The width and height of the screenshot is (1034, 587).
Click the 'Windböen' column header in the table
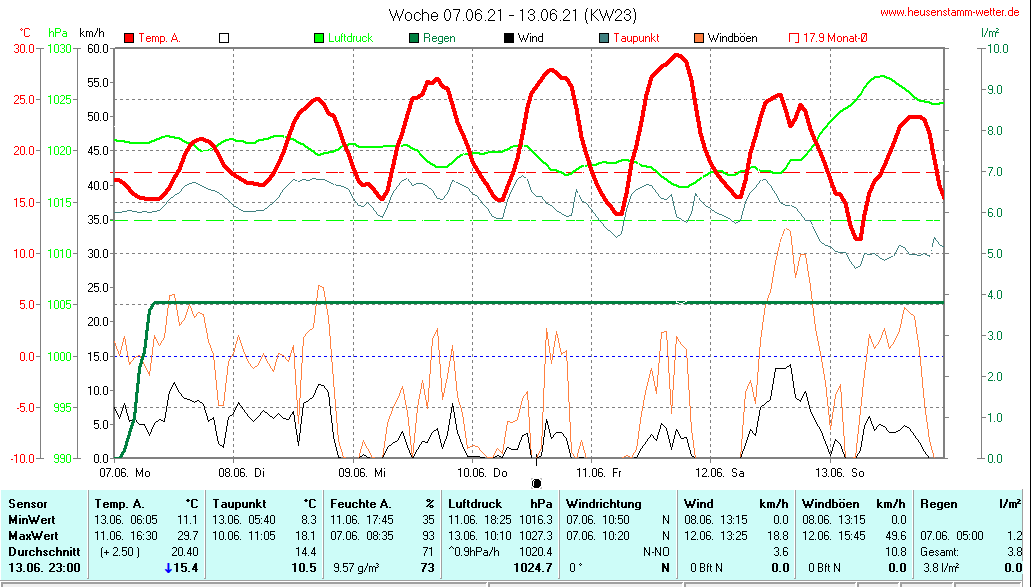pyautogui.click(x=831, y=504)
